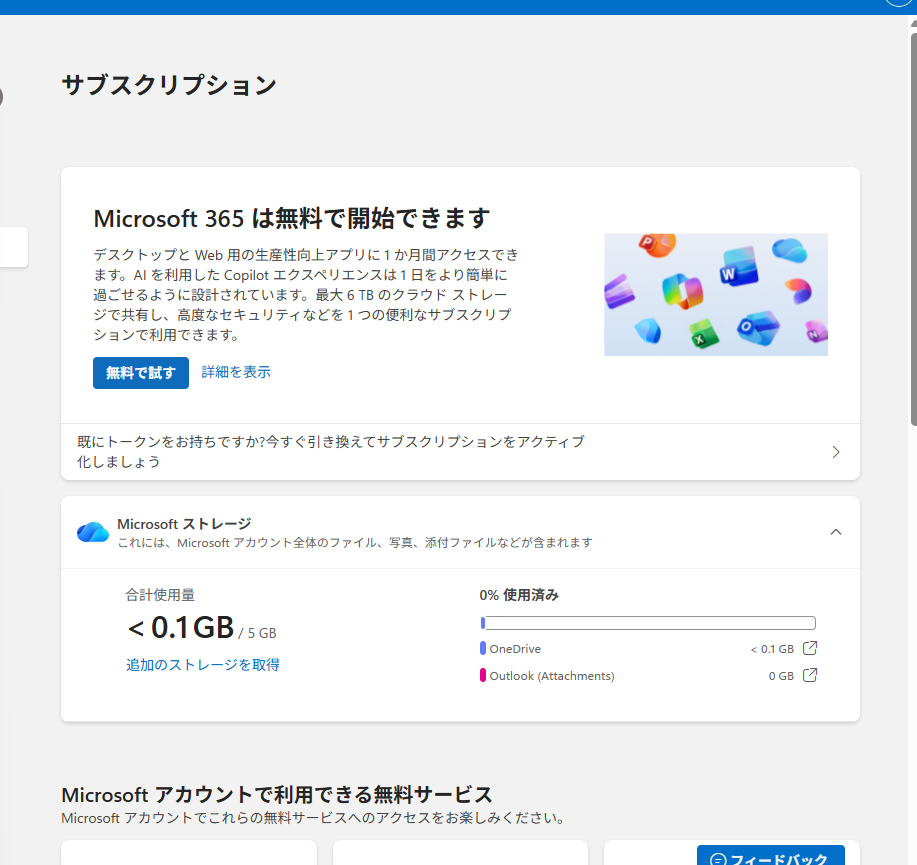Click the < 0.1 GB total usage value
Screen dimensions: 917x865
point(181,628)
